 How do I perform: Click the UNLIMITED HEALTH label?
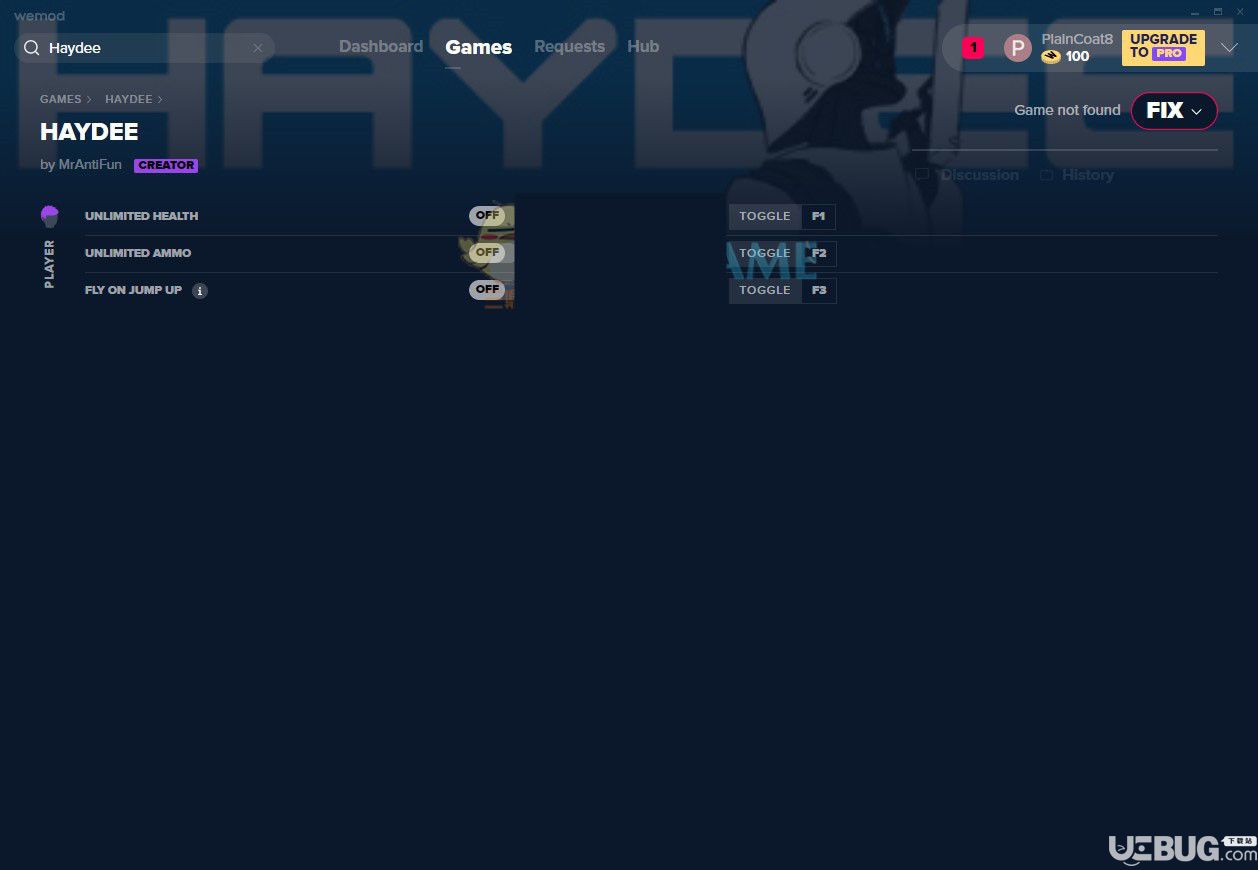pos(141,216)
